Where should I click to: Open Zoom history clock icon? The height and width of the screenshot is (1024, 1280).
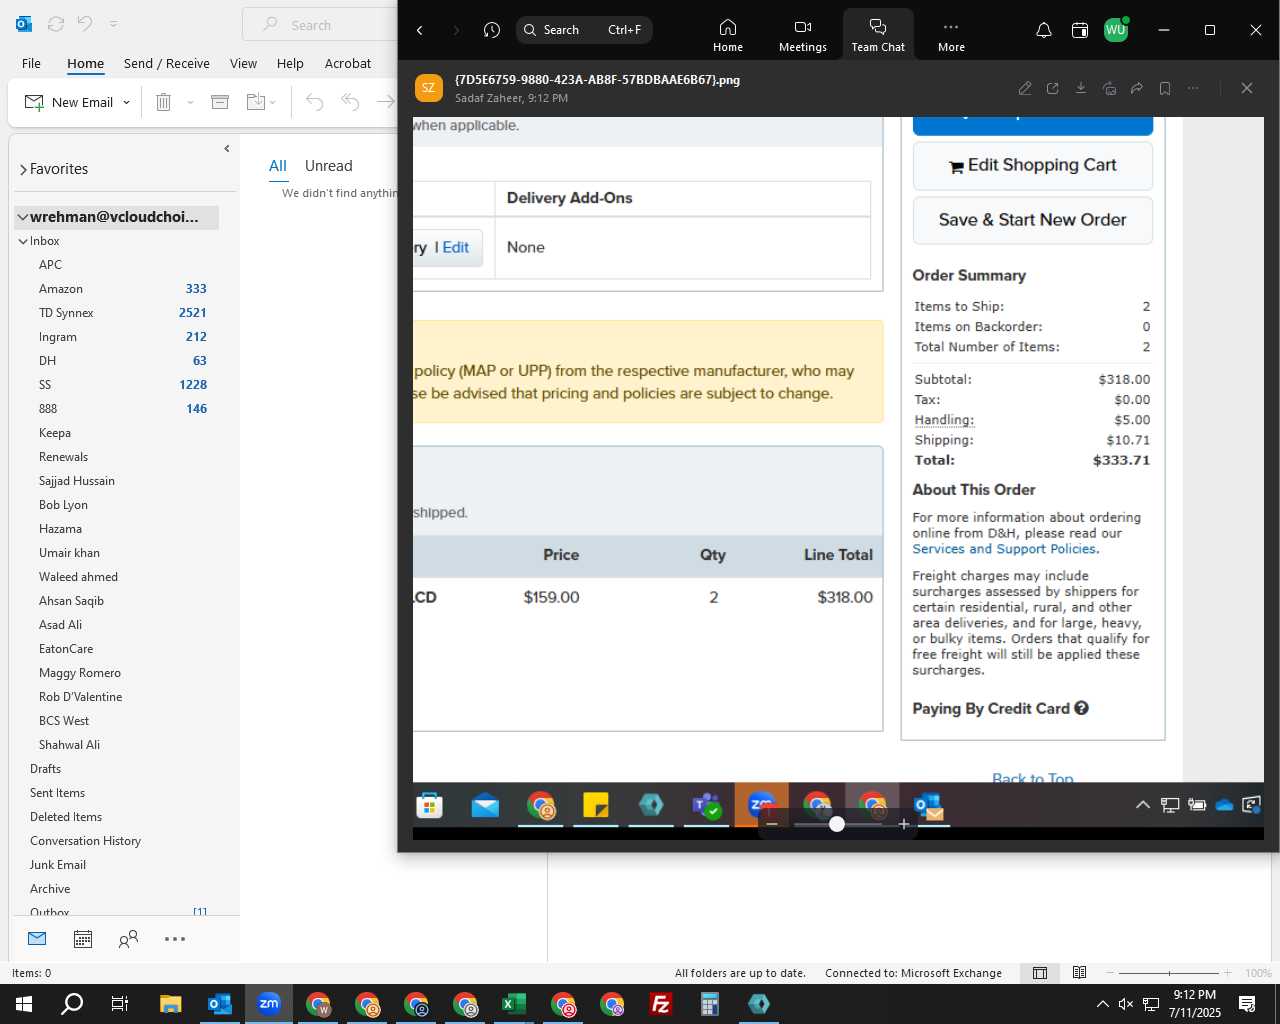[x=491, y=30]
